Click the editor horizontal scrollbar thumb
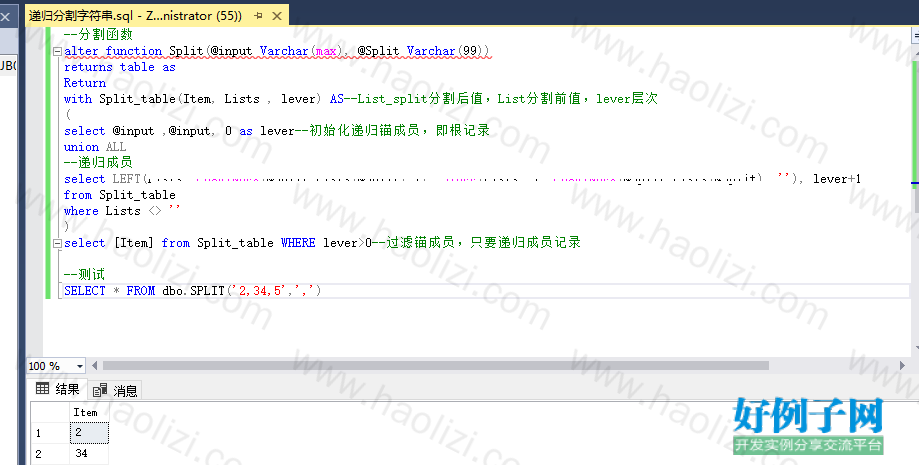 tap(435, 365)
